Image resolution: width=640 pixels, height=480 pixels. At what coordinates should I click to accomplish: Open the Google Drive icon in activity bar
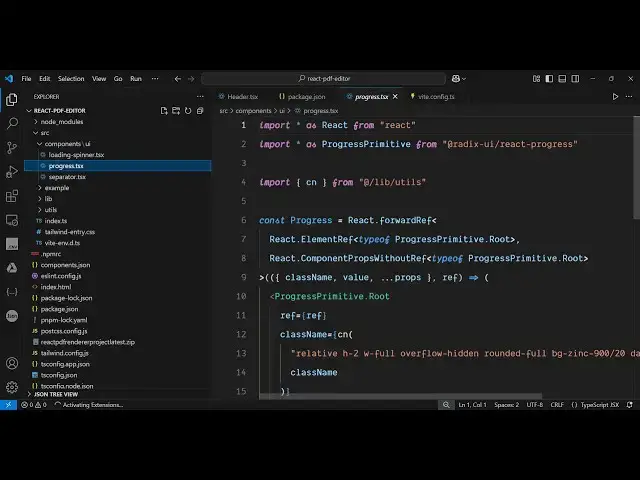point(12,268)
